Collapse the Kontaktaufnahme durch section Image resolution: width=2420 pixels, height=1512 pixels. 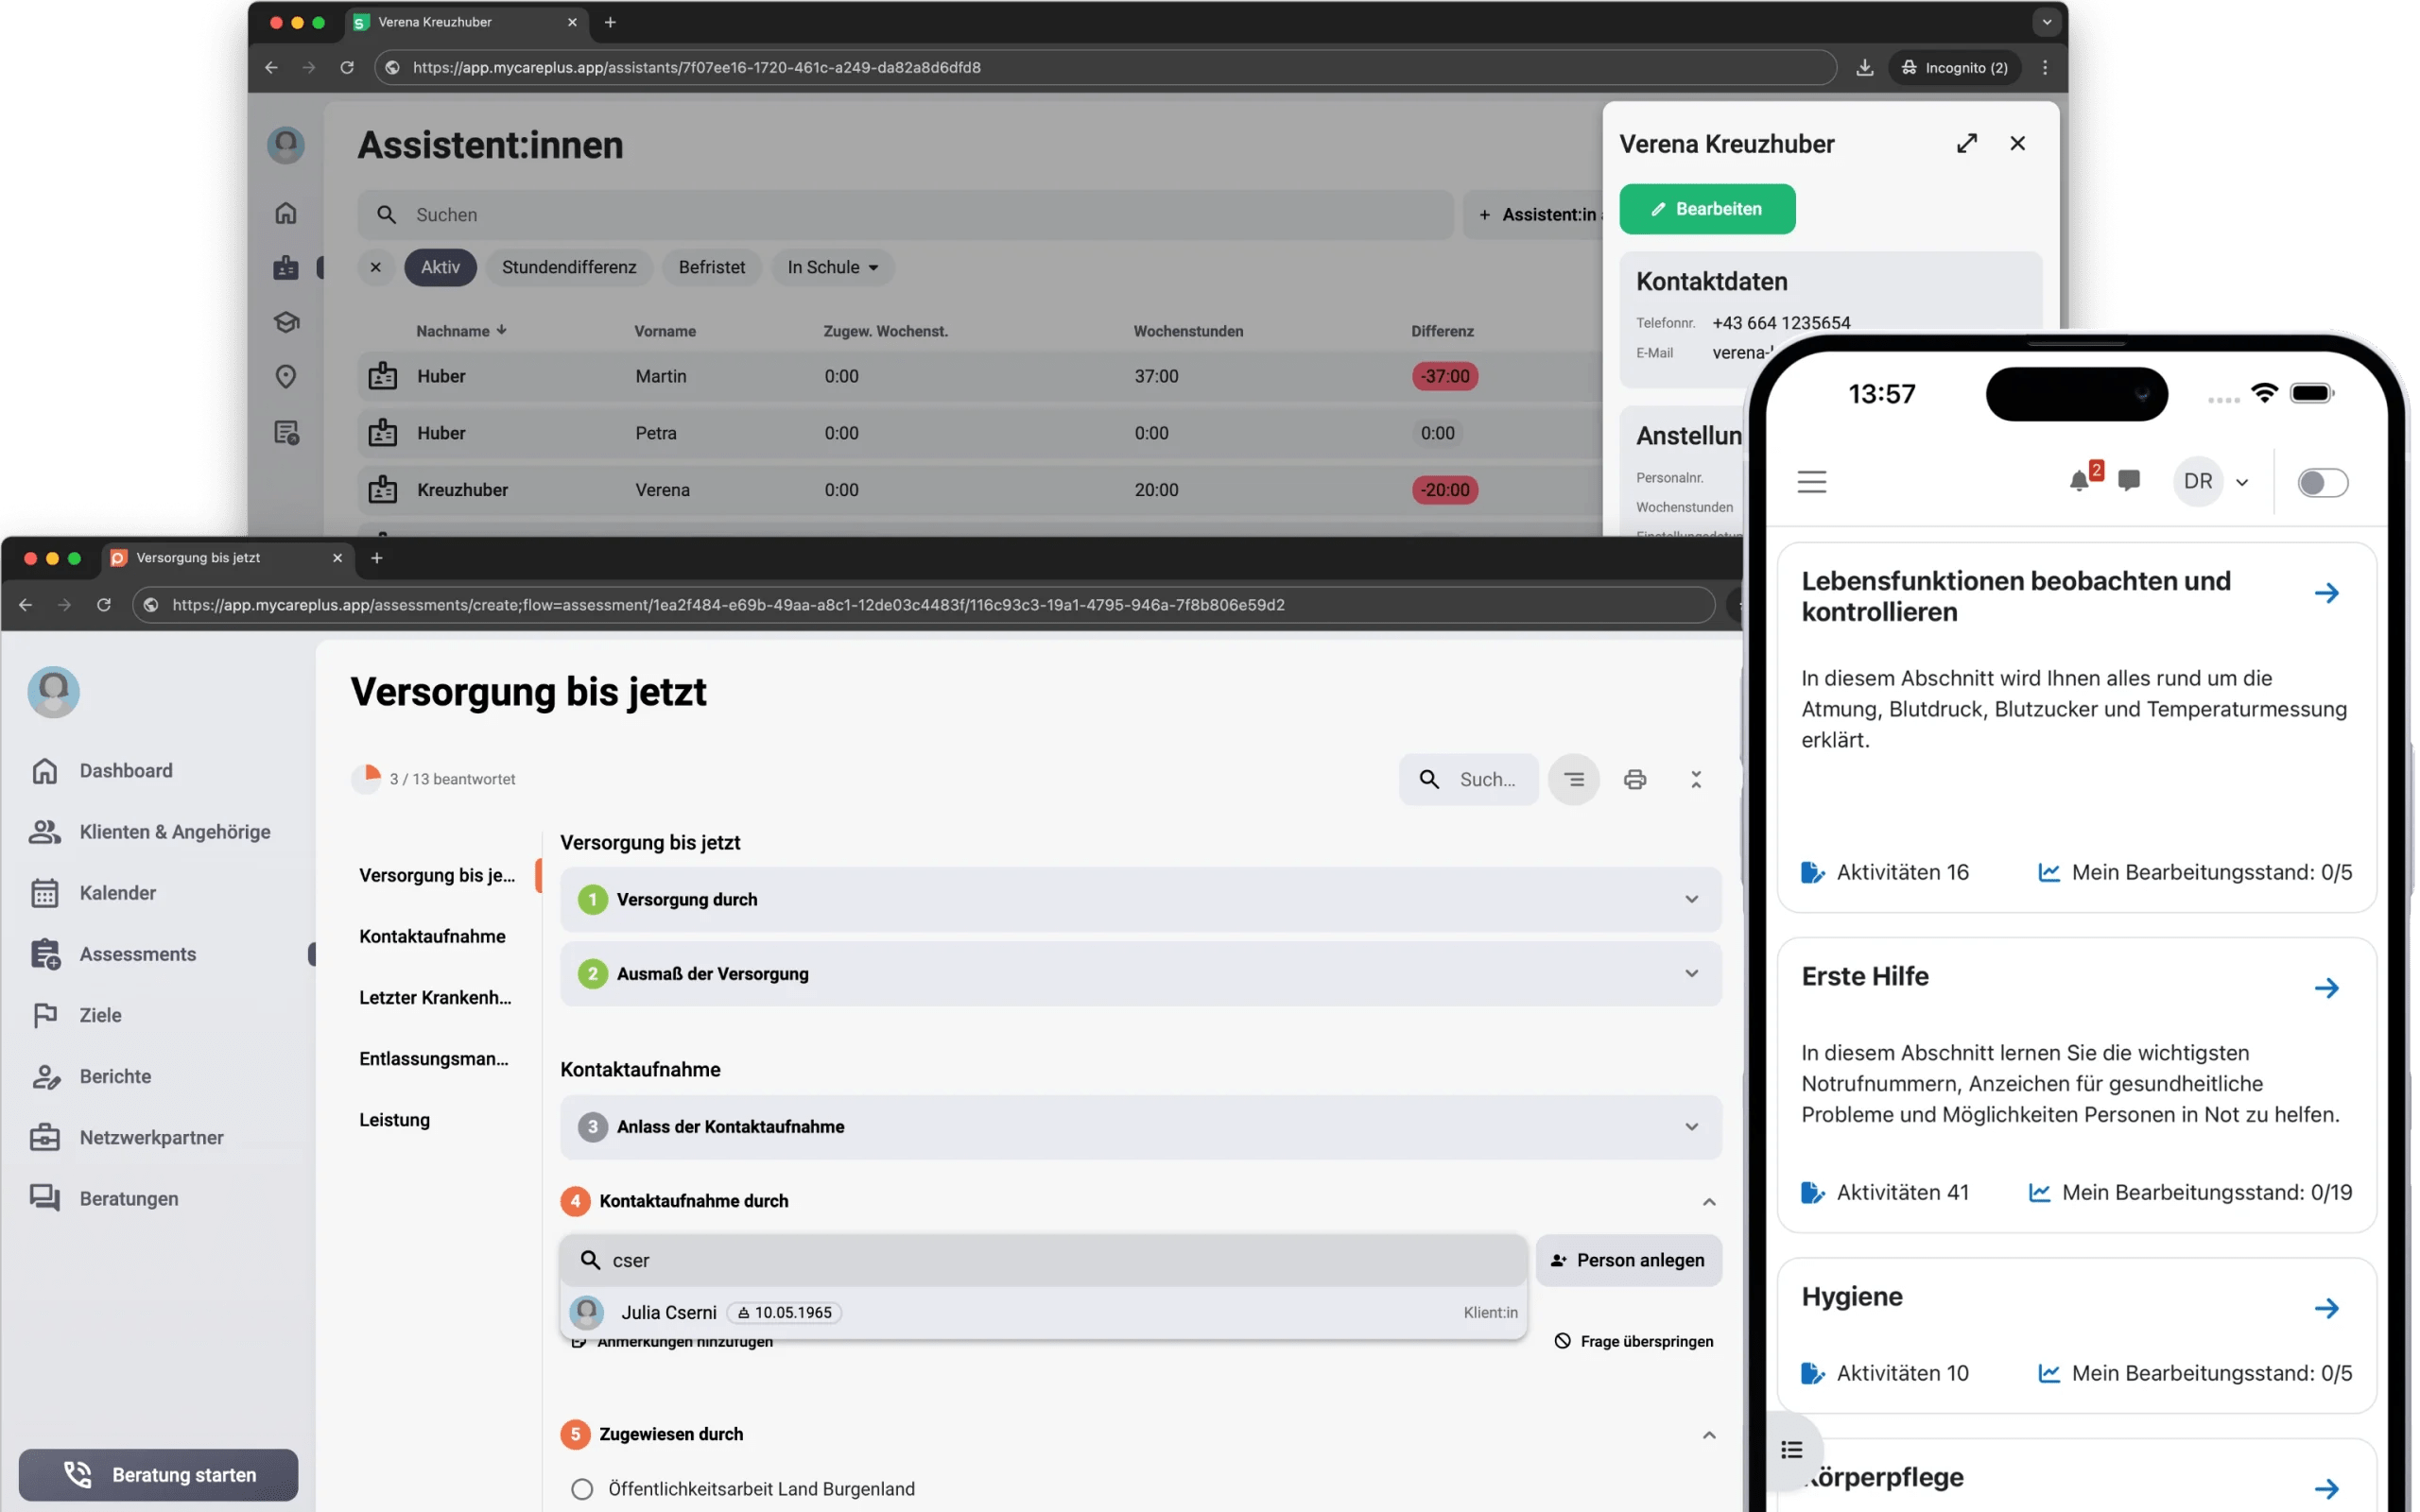1708,1201
